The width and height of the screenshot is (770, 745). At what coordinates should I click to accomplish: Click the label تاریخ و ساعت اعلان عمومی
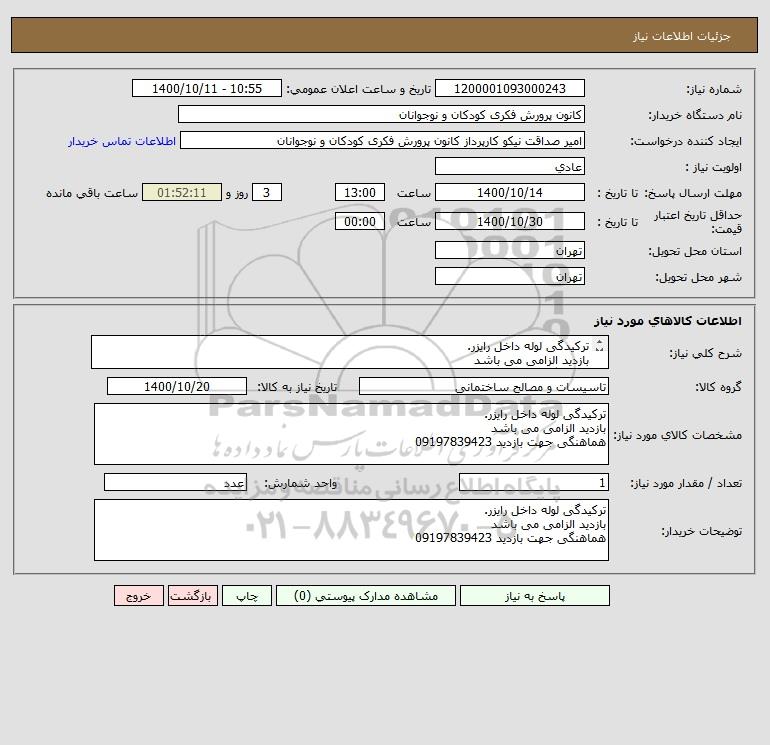click(358, 89)
